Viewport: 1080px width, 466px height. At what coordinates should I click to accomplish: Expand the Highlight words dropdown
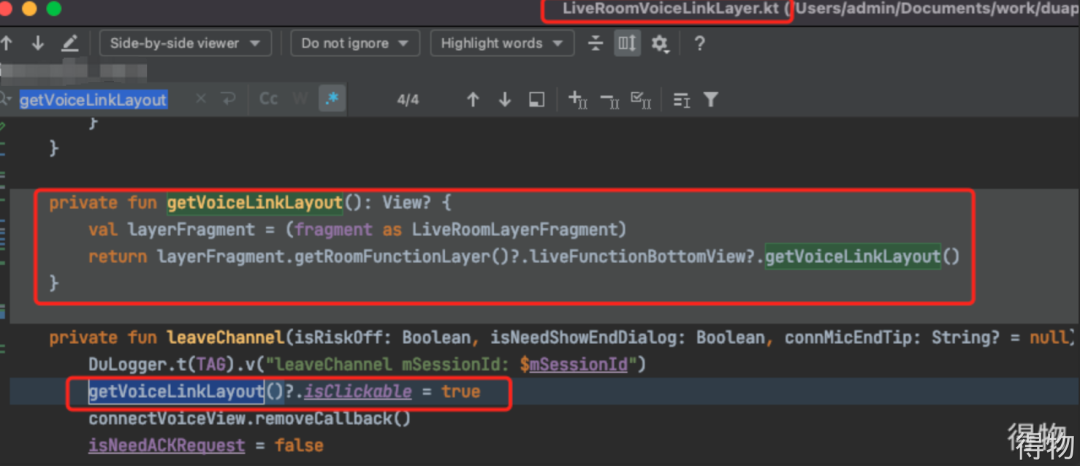[502, 43]
